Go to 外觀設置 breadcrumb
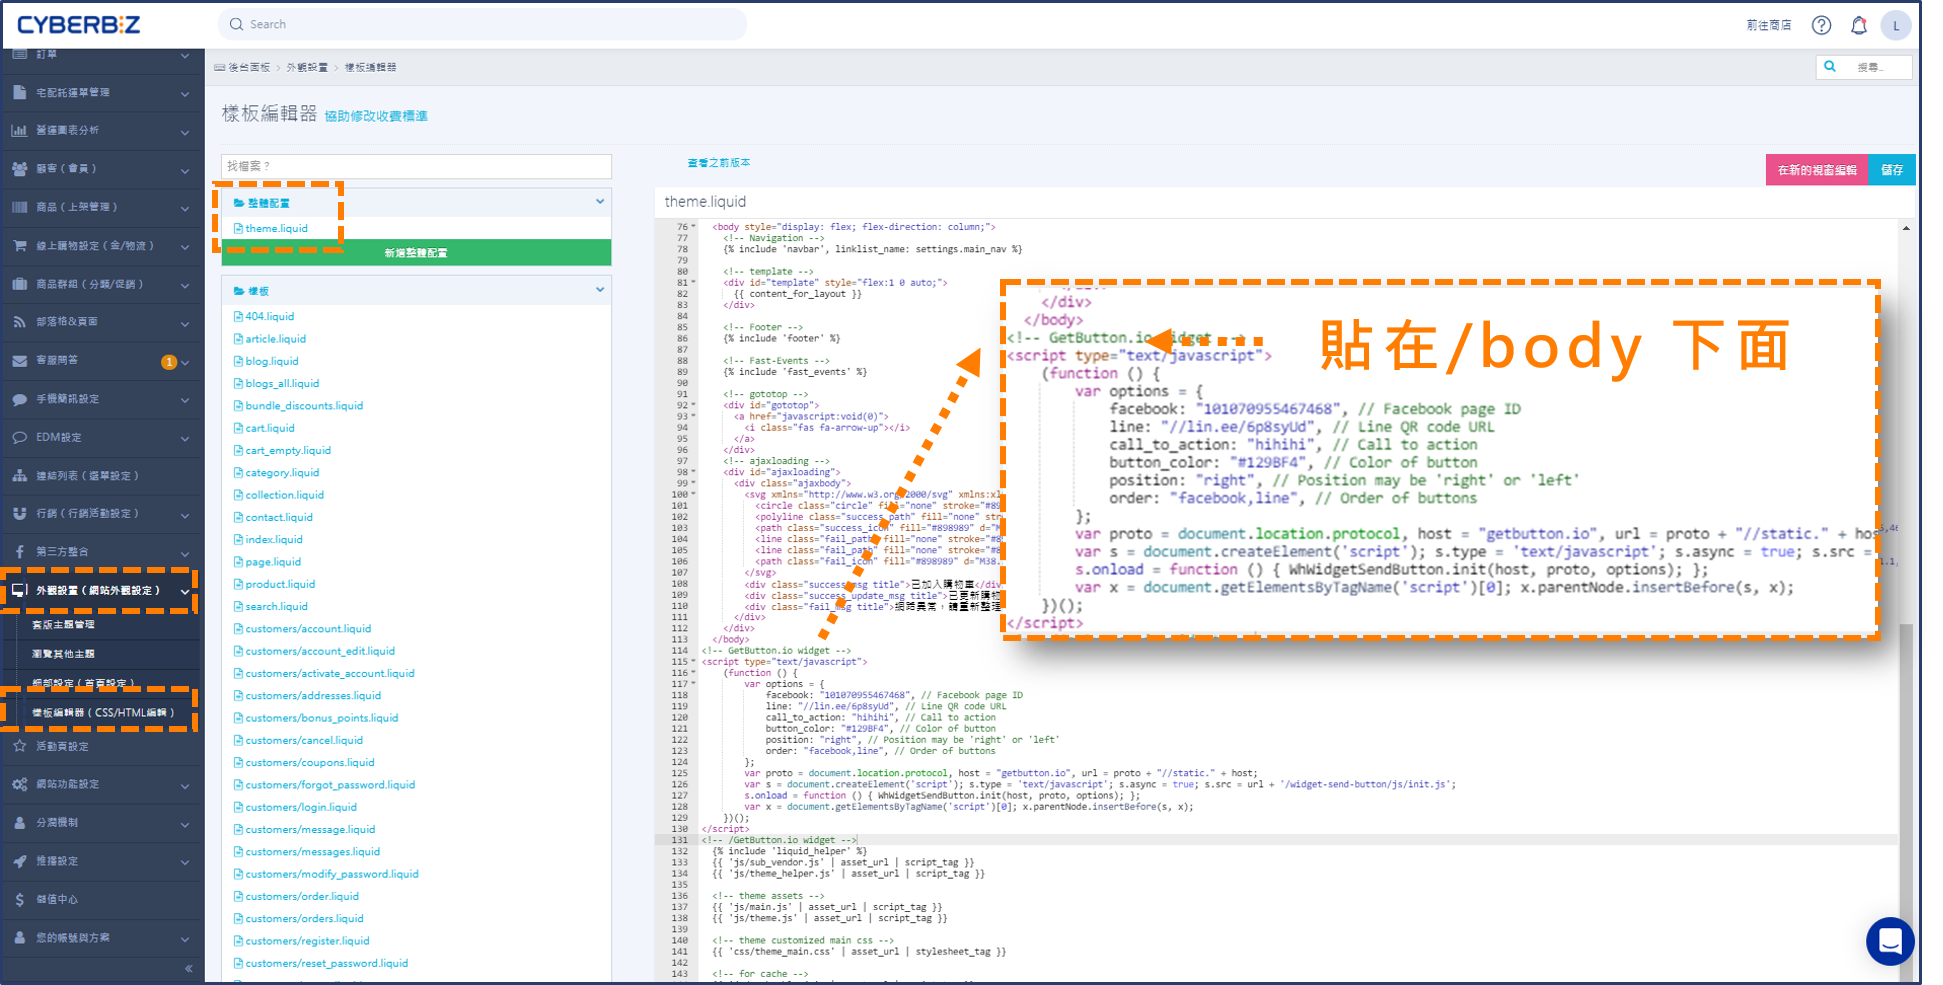The image size is (1943, 985). click(307, 67)
